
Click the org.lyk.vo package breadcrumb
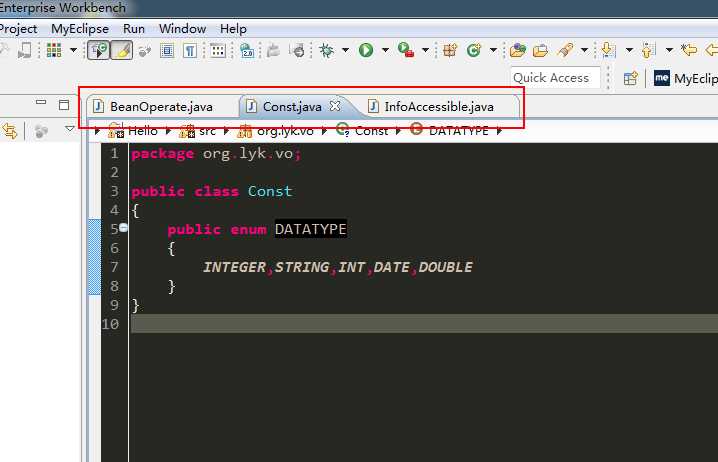tap(276, 131)
